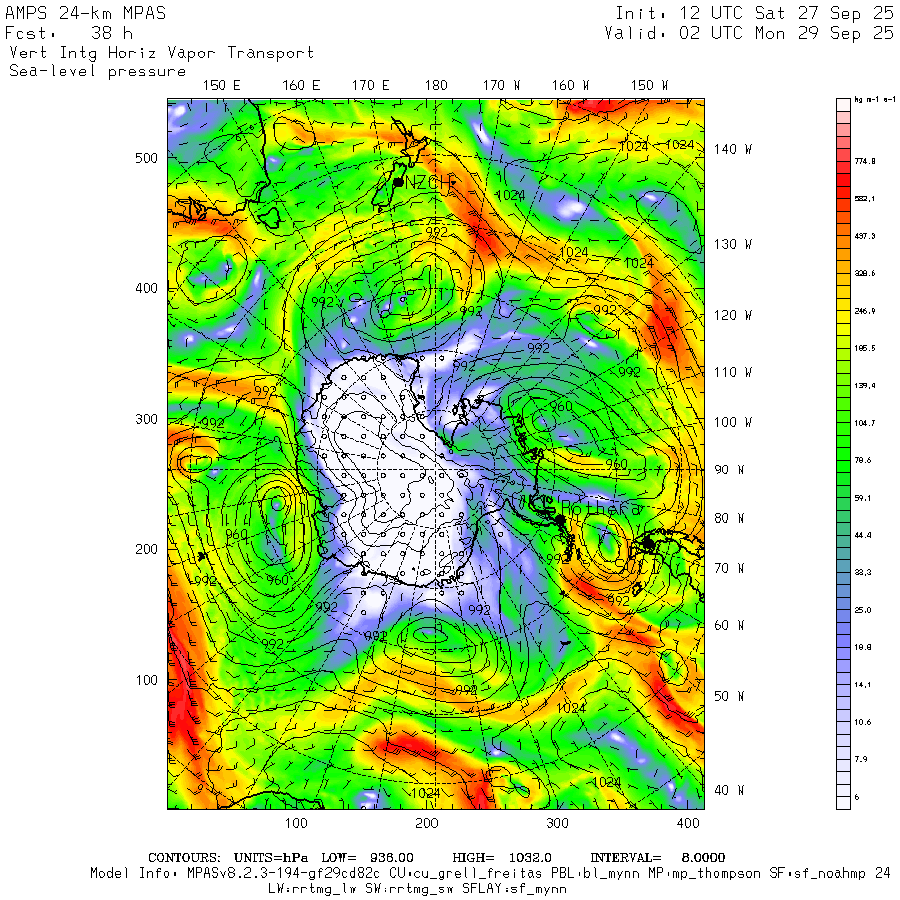Click the '90 W' longitude label

729,470
